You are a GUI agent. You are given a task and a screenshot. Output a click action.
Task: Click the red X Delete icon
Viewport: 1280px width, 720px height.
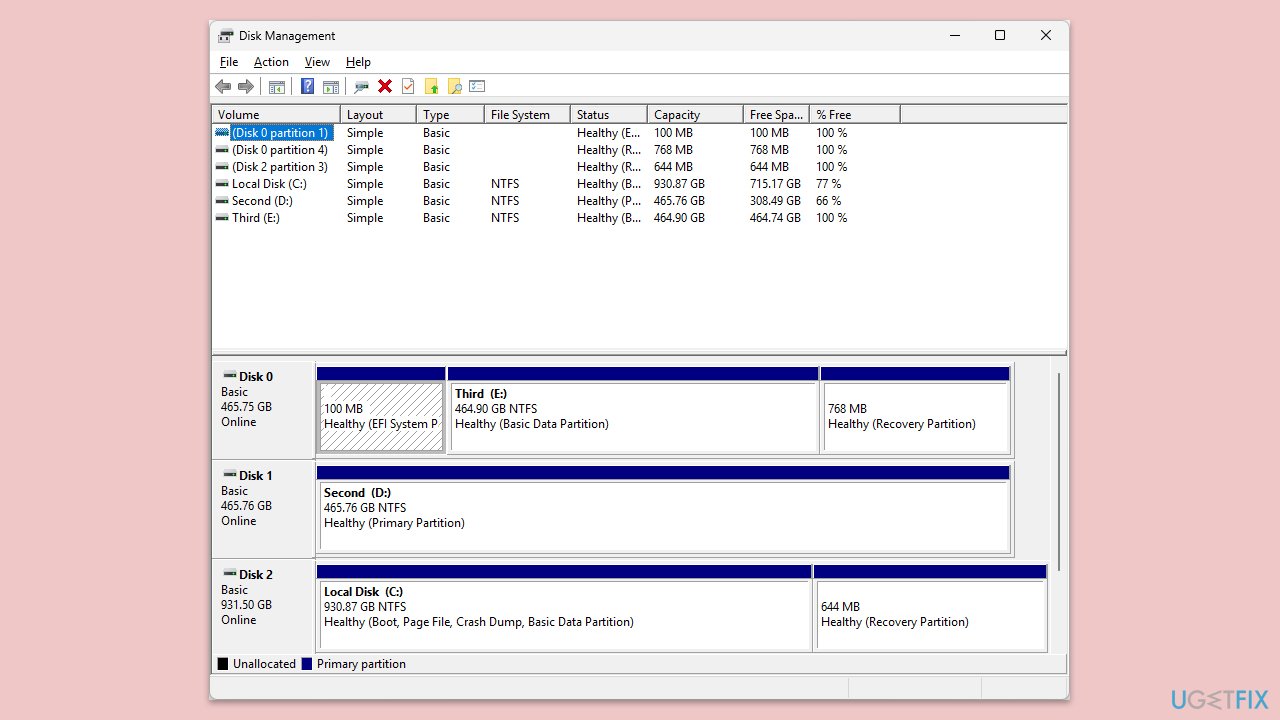pos(385,87)
